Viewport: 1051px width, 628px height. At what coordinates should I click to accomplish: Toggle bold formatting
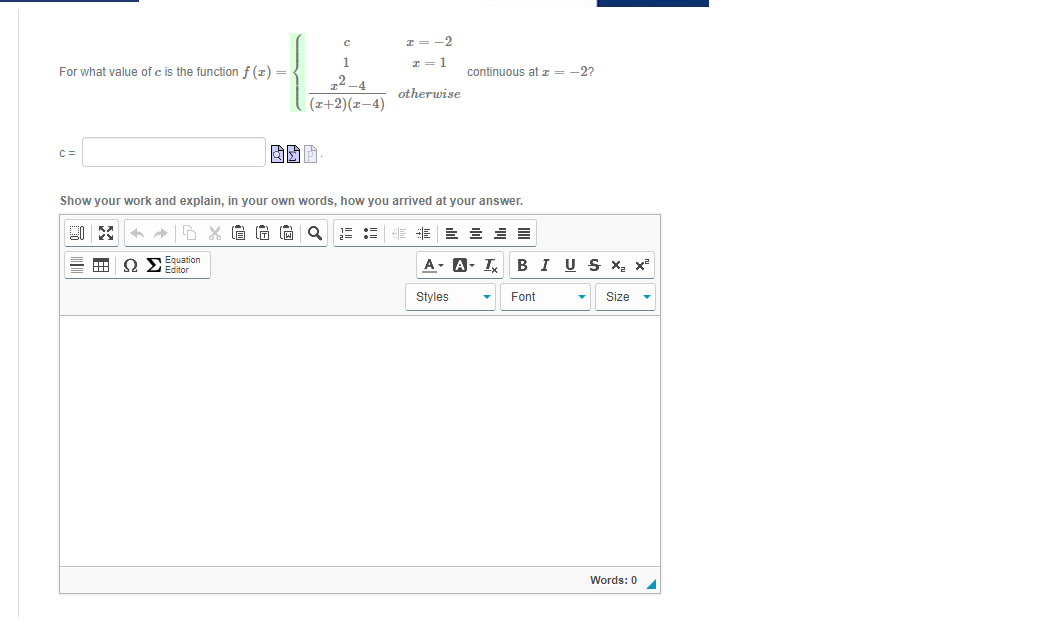point(522,265)
